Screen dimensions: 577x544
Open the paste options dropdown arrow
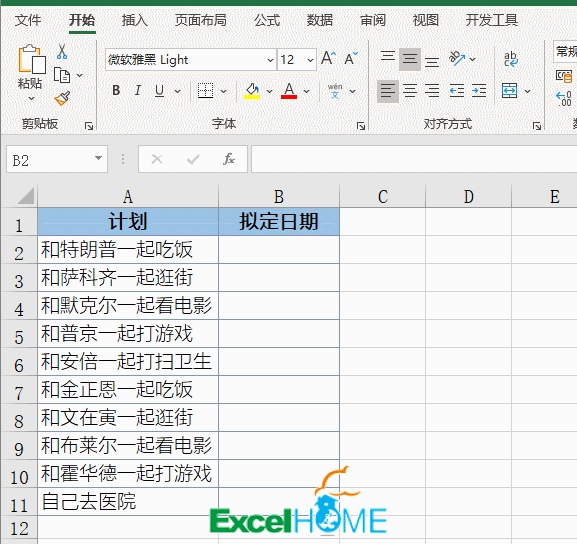tap(31, 99)
